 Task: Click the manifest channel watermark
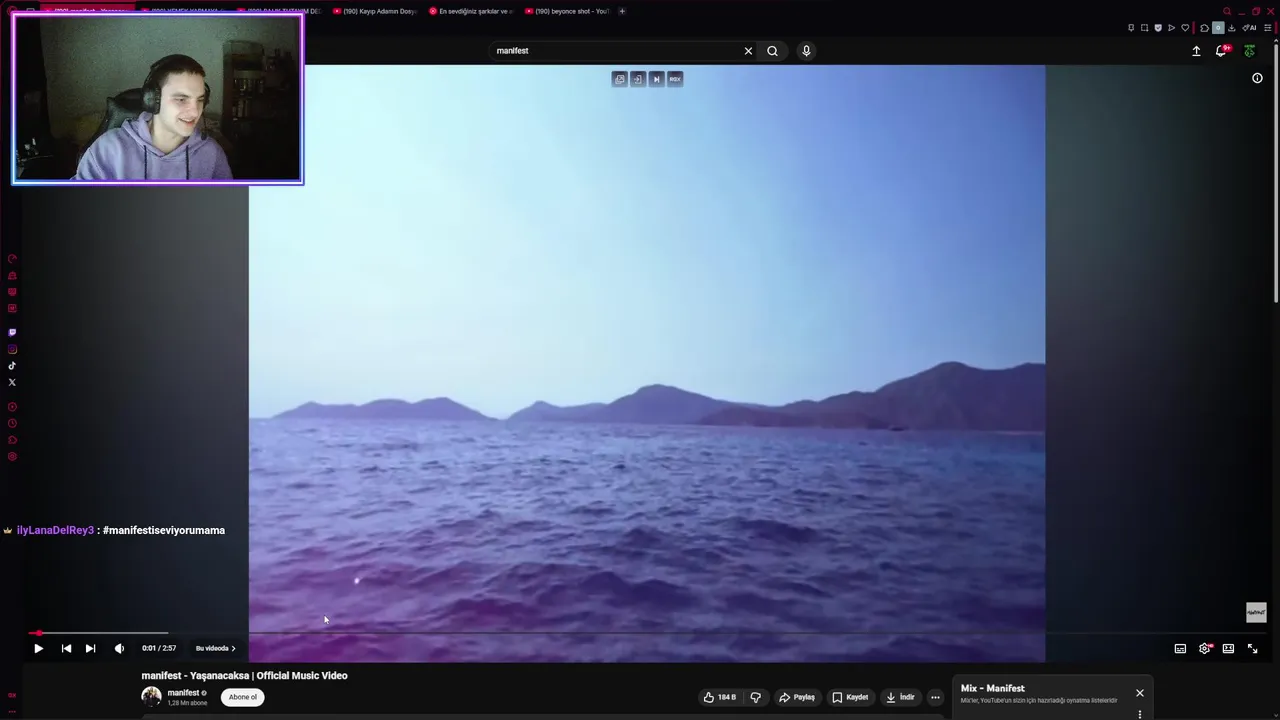[1256, 612]
